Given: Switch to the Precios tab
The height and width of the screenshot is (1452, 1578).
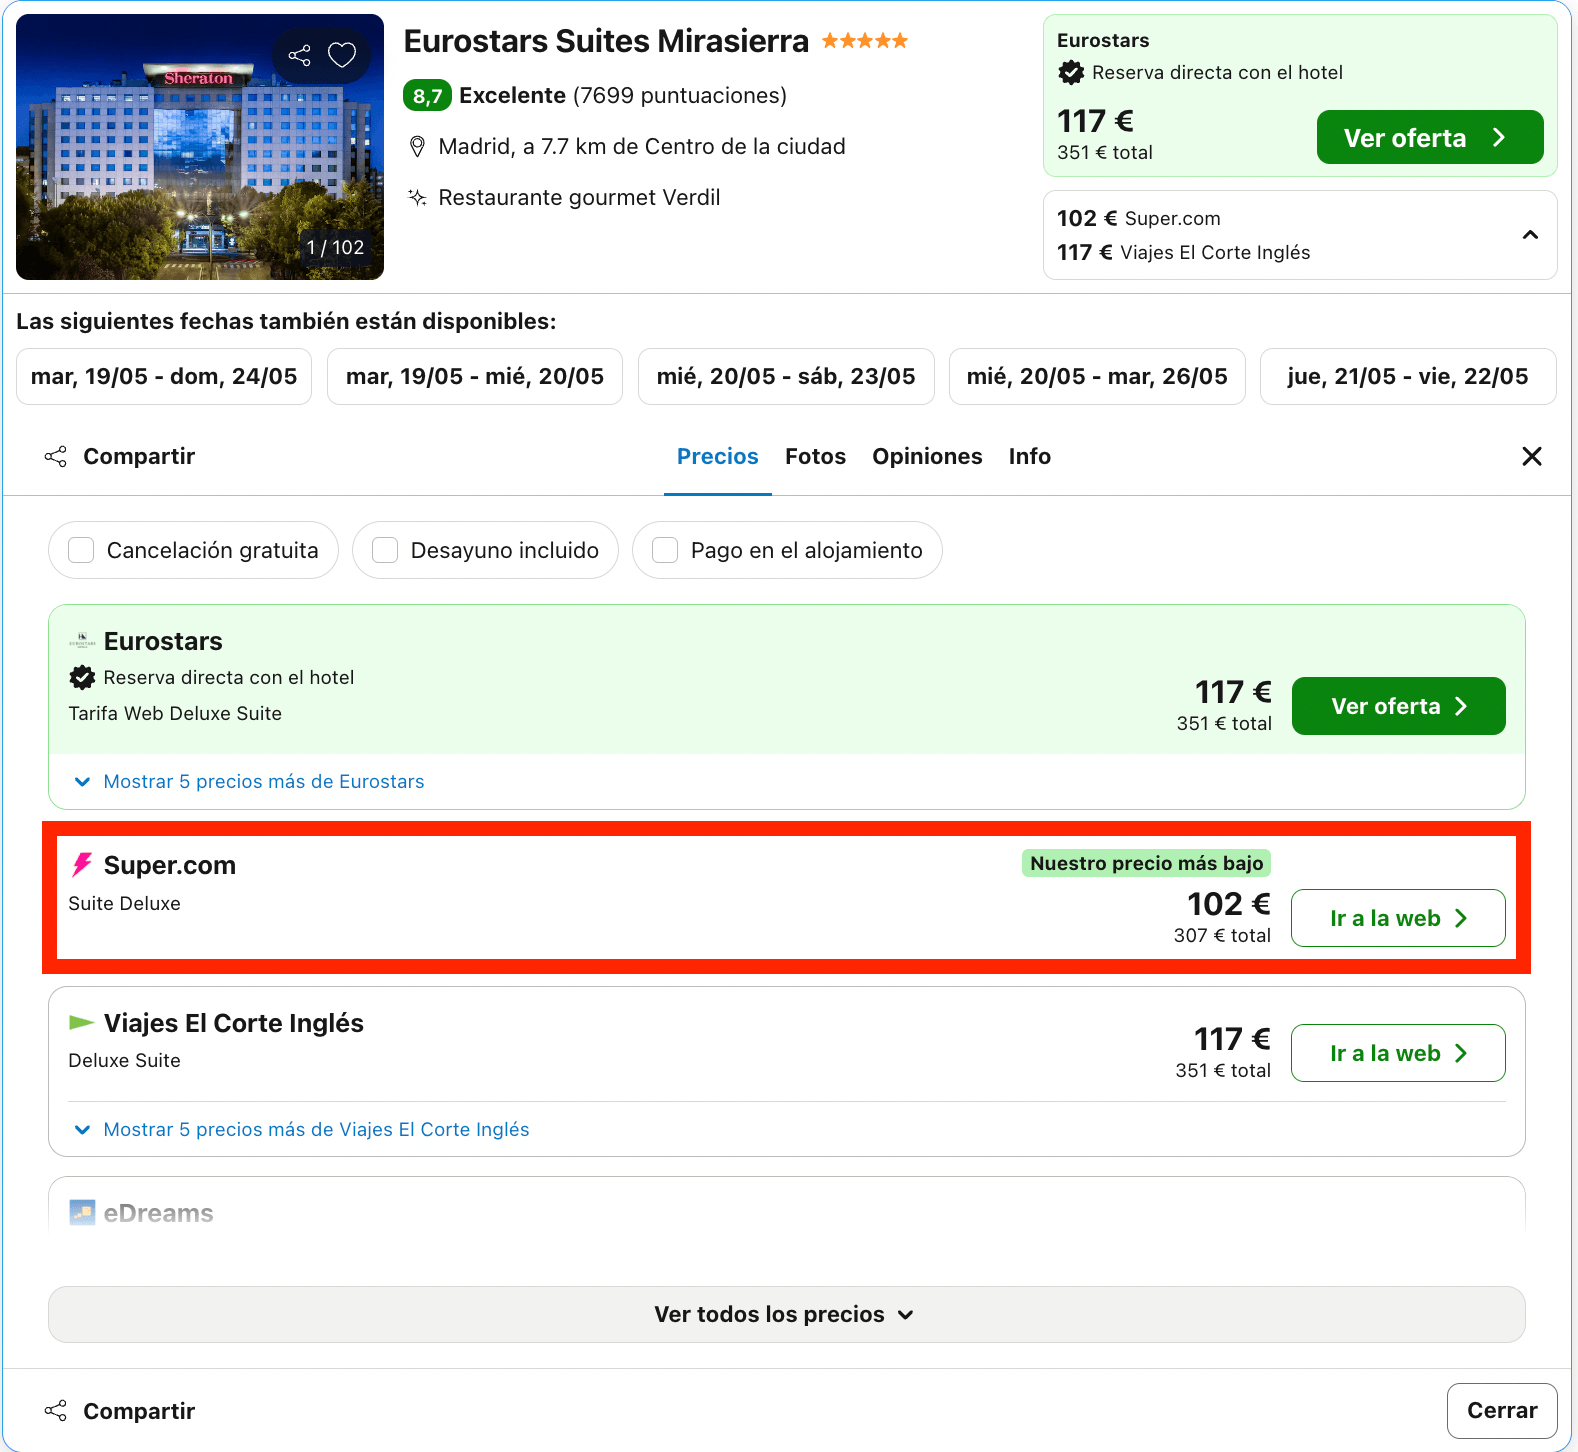Looking at the screenshot, I should pos(718,457).
